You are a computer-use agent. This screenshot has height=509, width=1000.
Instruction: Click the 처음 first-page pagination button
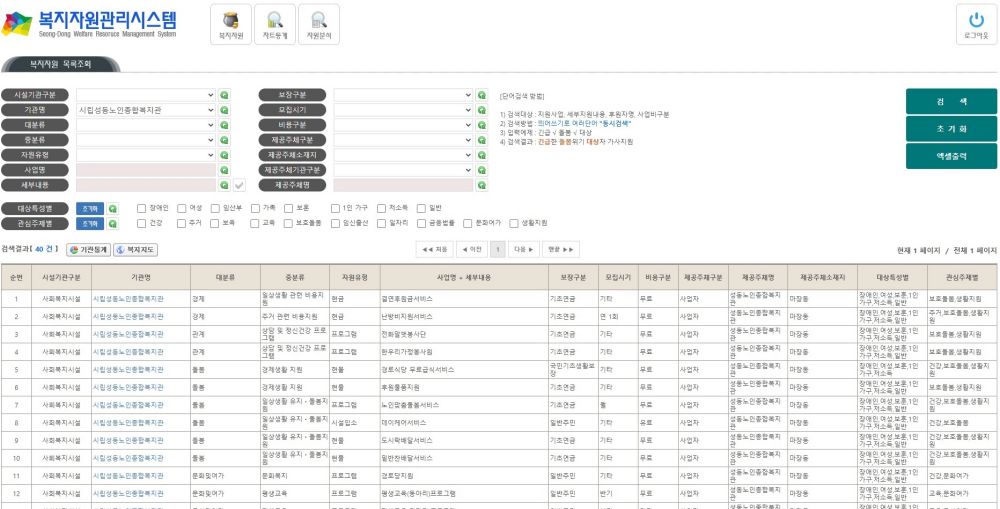pyautogui.click(x=434, y=249)
